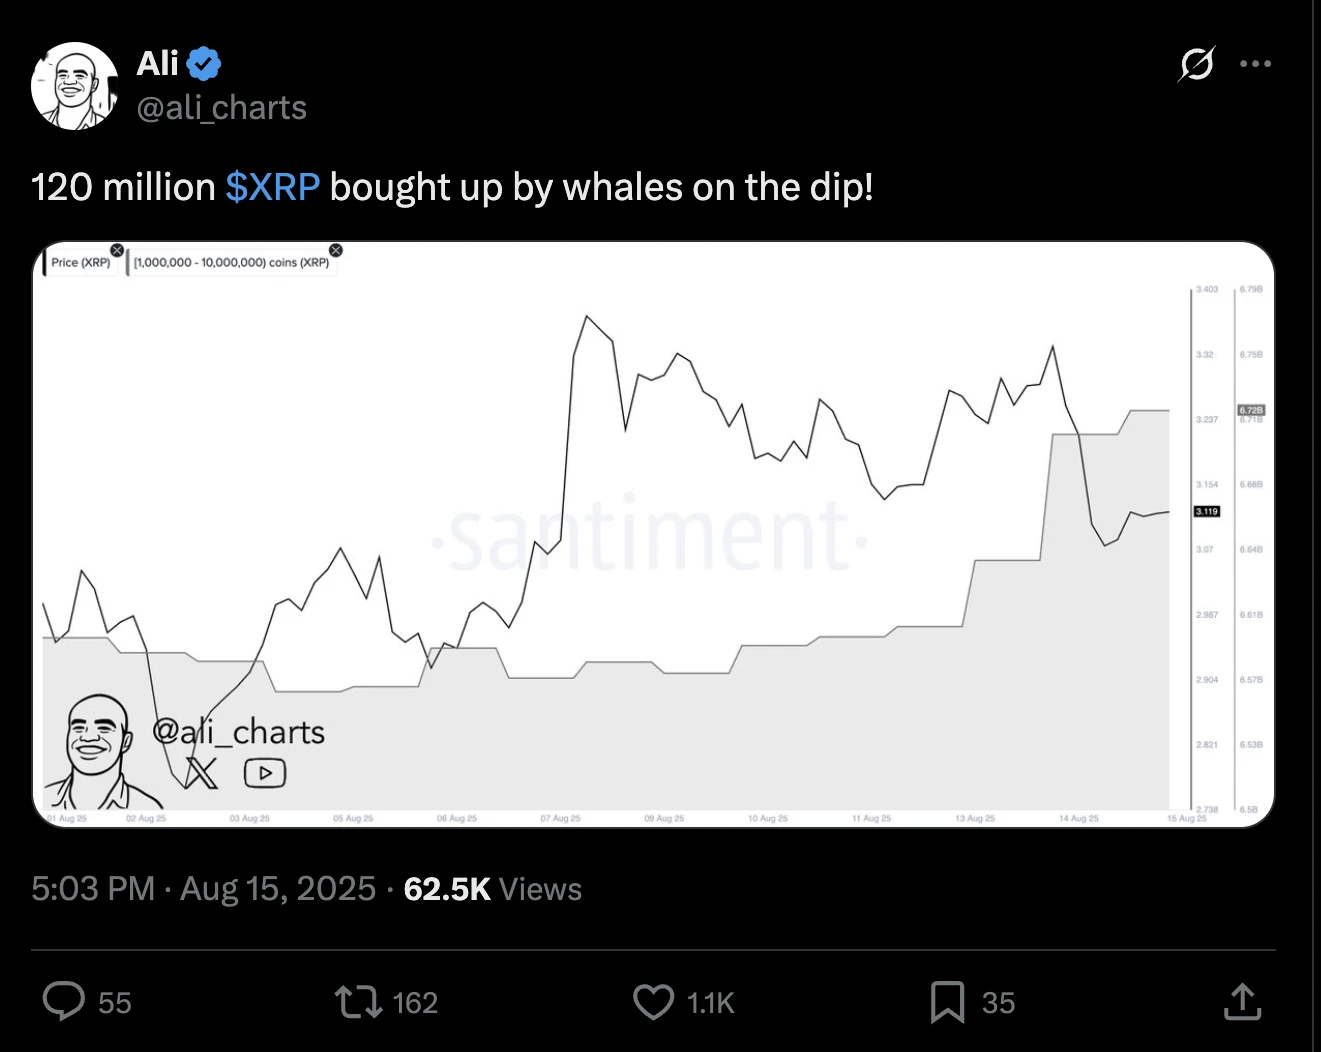Screen dimensions: 1321x1052
Task: Open the chart image in full view
Action: [654, 535]
